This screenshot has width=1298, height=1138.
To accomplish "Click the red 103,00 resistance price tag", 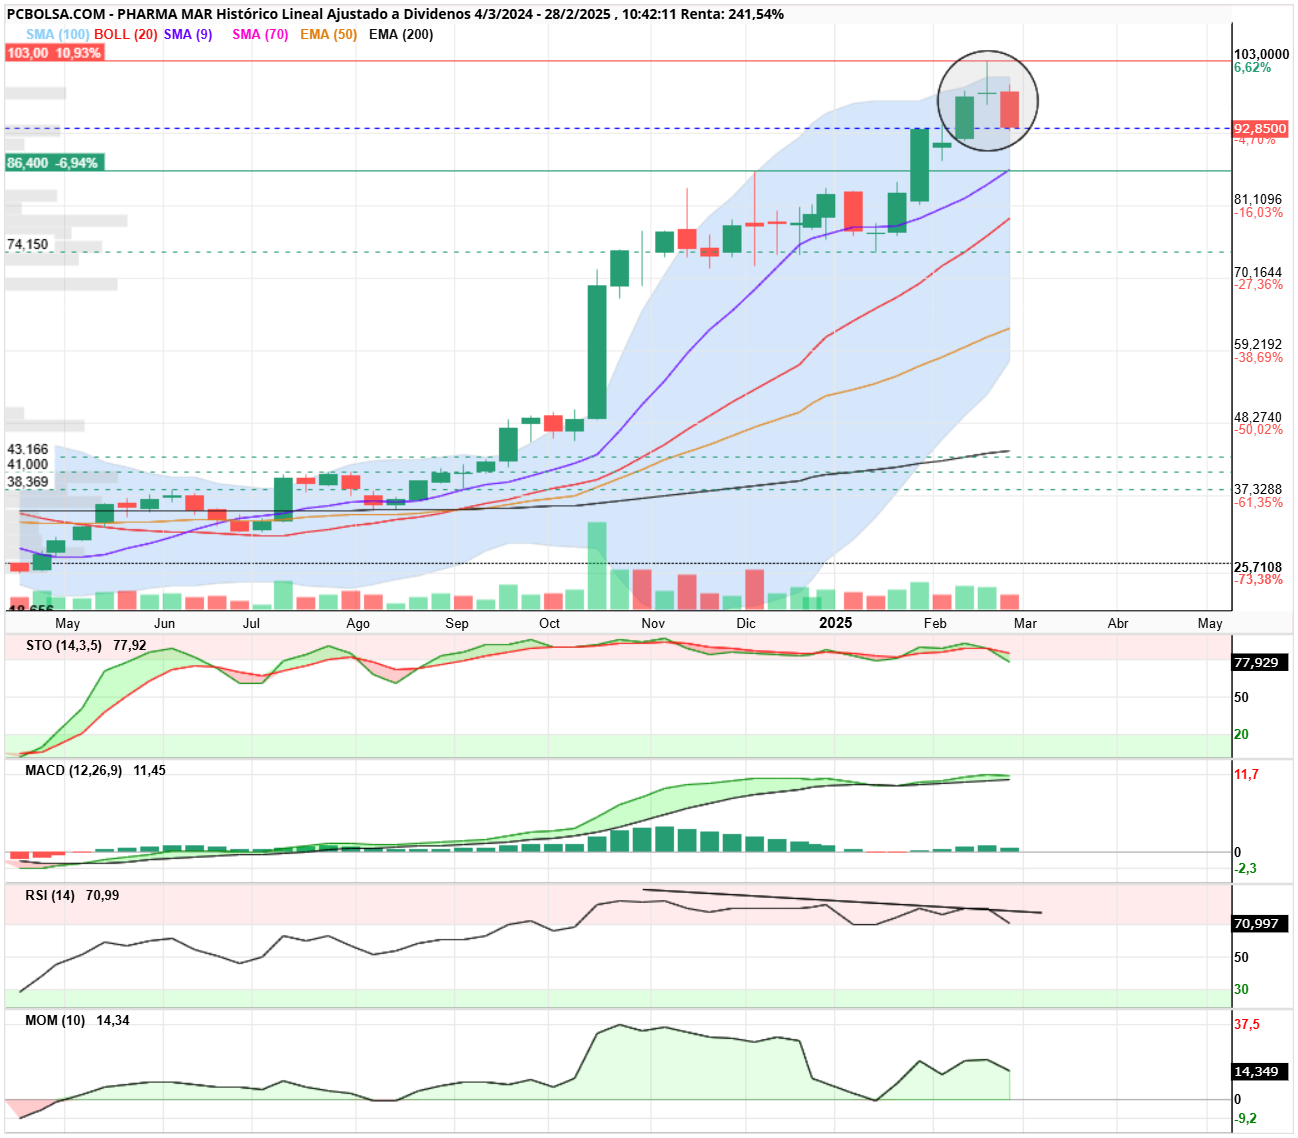I will [54, 53].
